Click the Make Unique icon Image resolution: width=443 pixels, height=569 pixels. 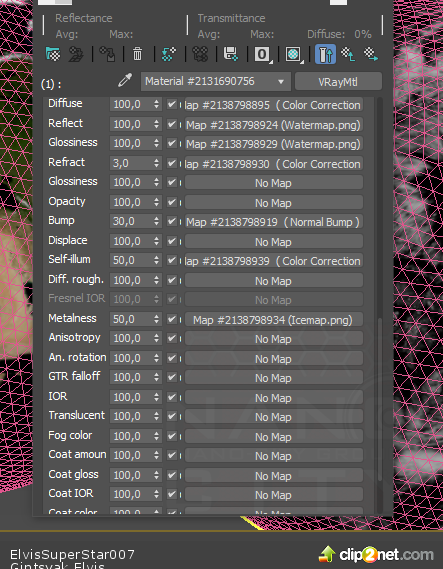pyautogui.click(x=200, y=54)
